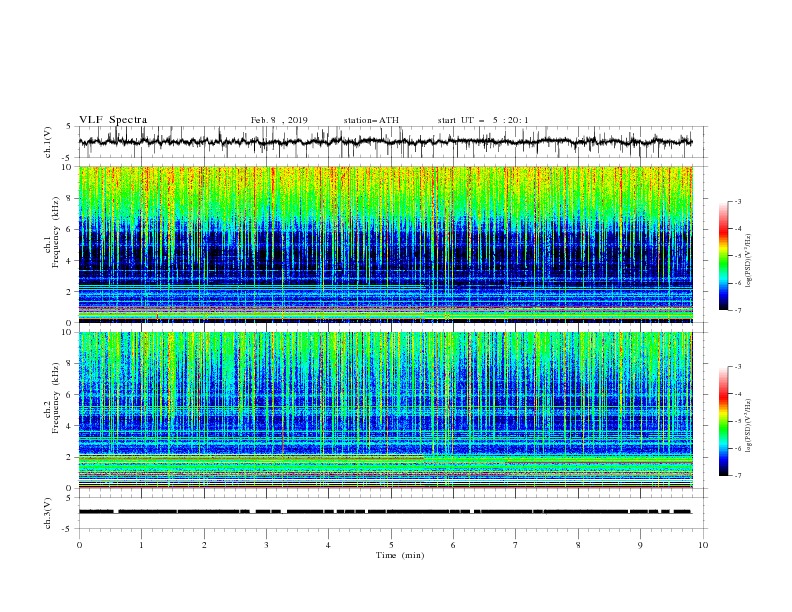Click the "-3" label on ch.1 colorbar
The height and width of the screenshot is (612, 792).
pos(737,201)
